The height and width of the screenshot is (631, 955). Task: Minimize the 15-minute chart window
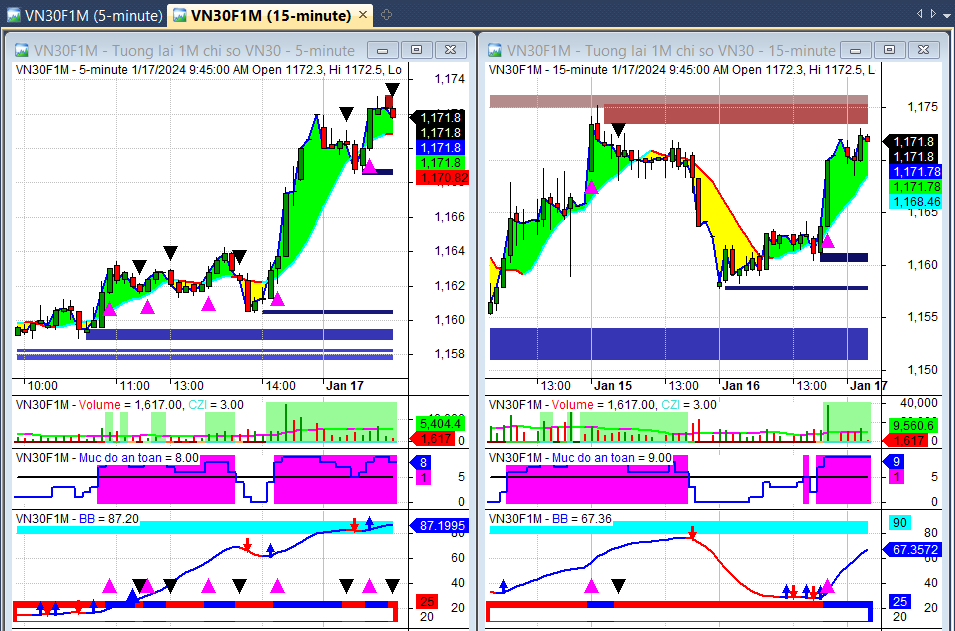pyautogui.click(x=856, y=50)
